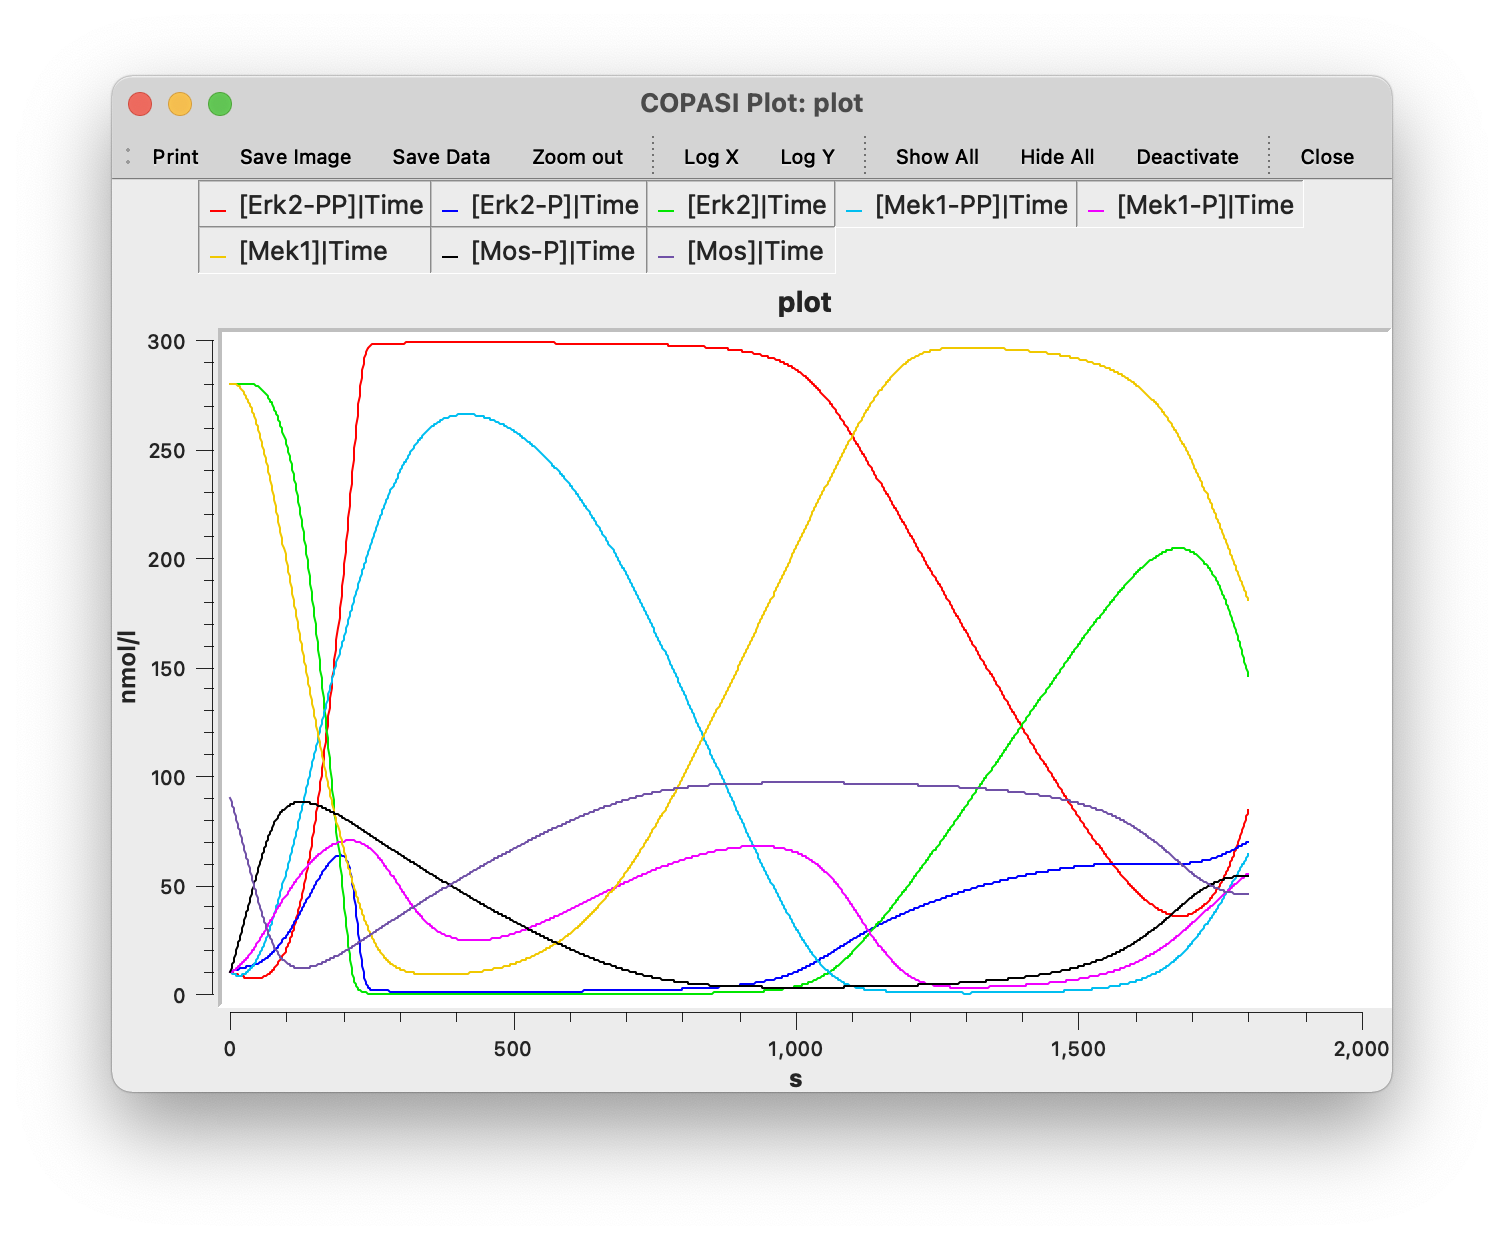1504x1240 pixels.
Task: Toggle the [Mek1-P]|Time legend curve
Action: point(1190,205)
